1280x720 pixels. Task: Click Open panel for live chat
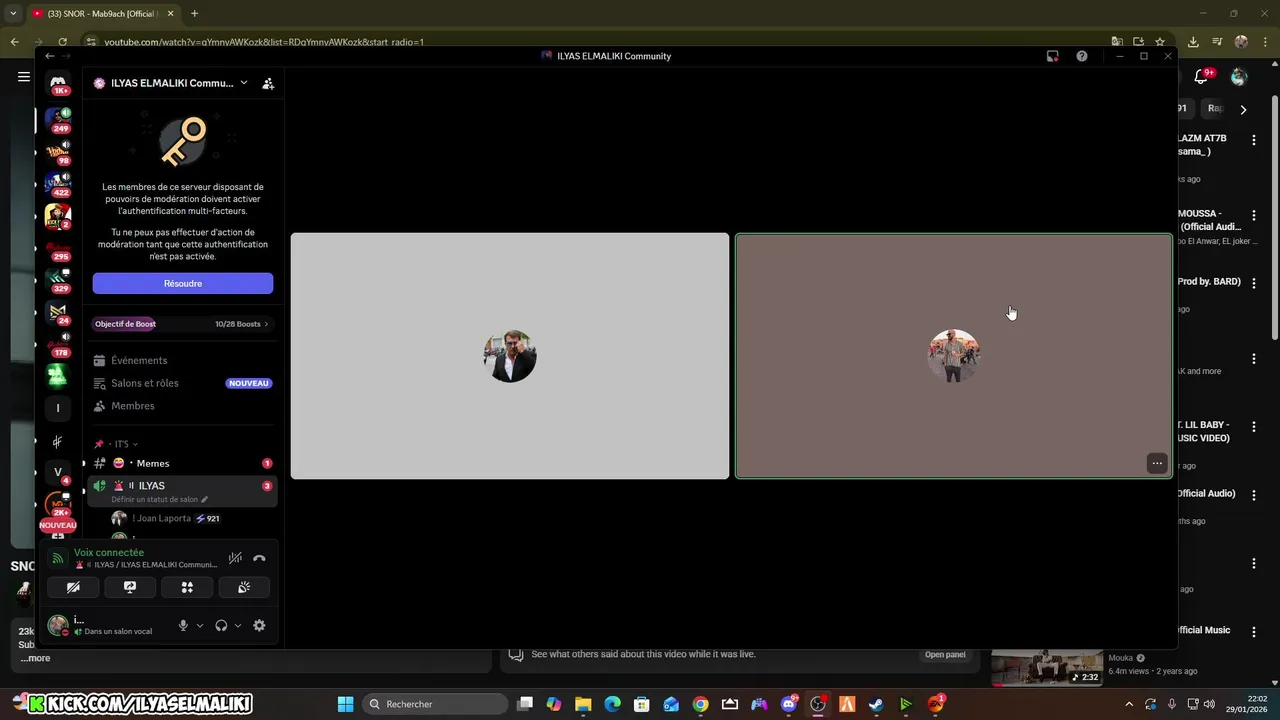(945, 655)
